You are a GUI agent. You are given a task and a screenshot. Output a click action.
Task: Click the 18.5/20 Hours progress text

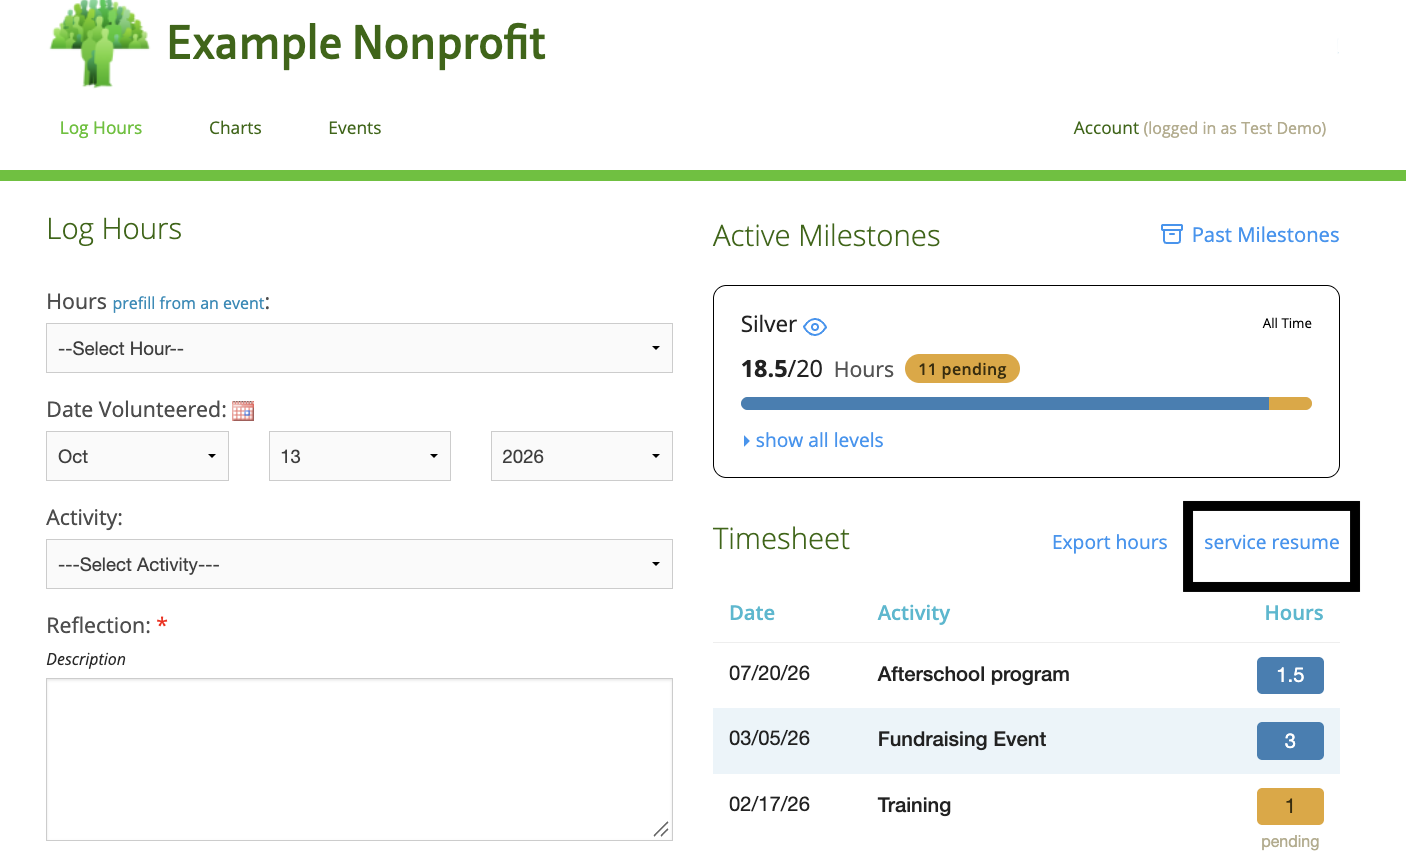(x=817, y=369)
